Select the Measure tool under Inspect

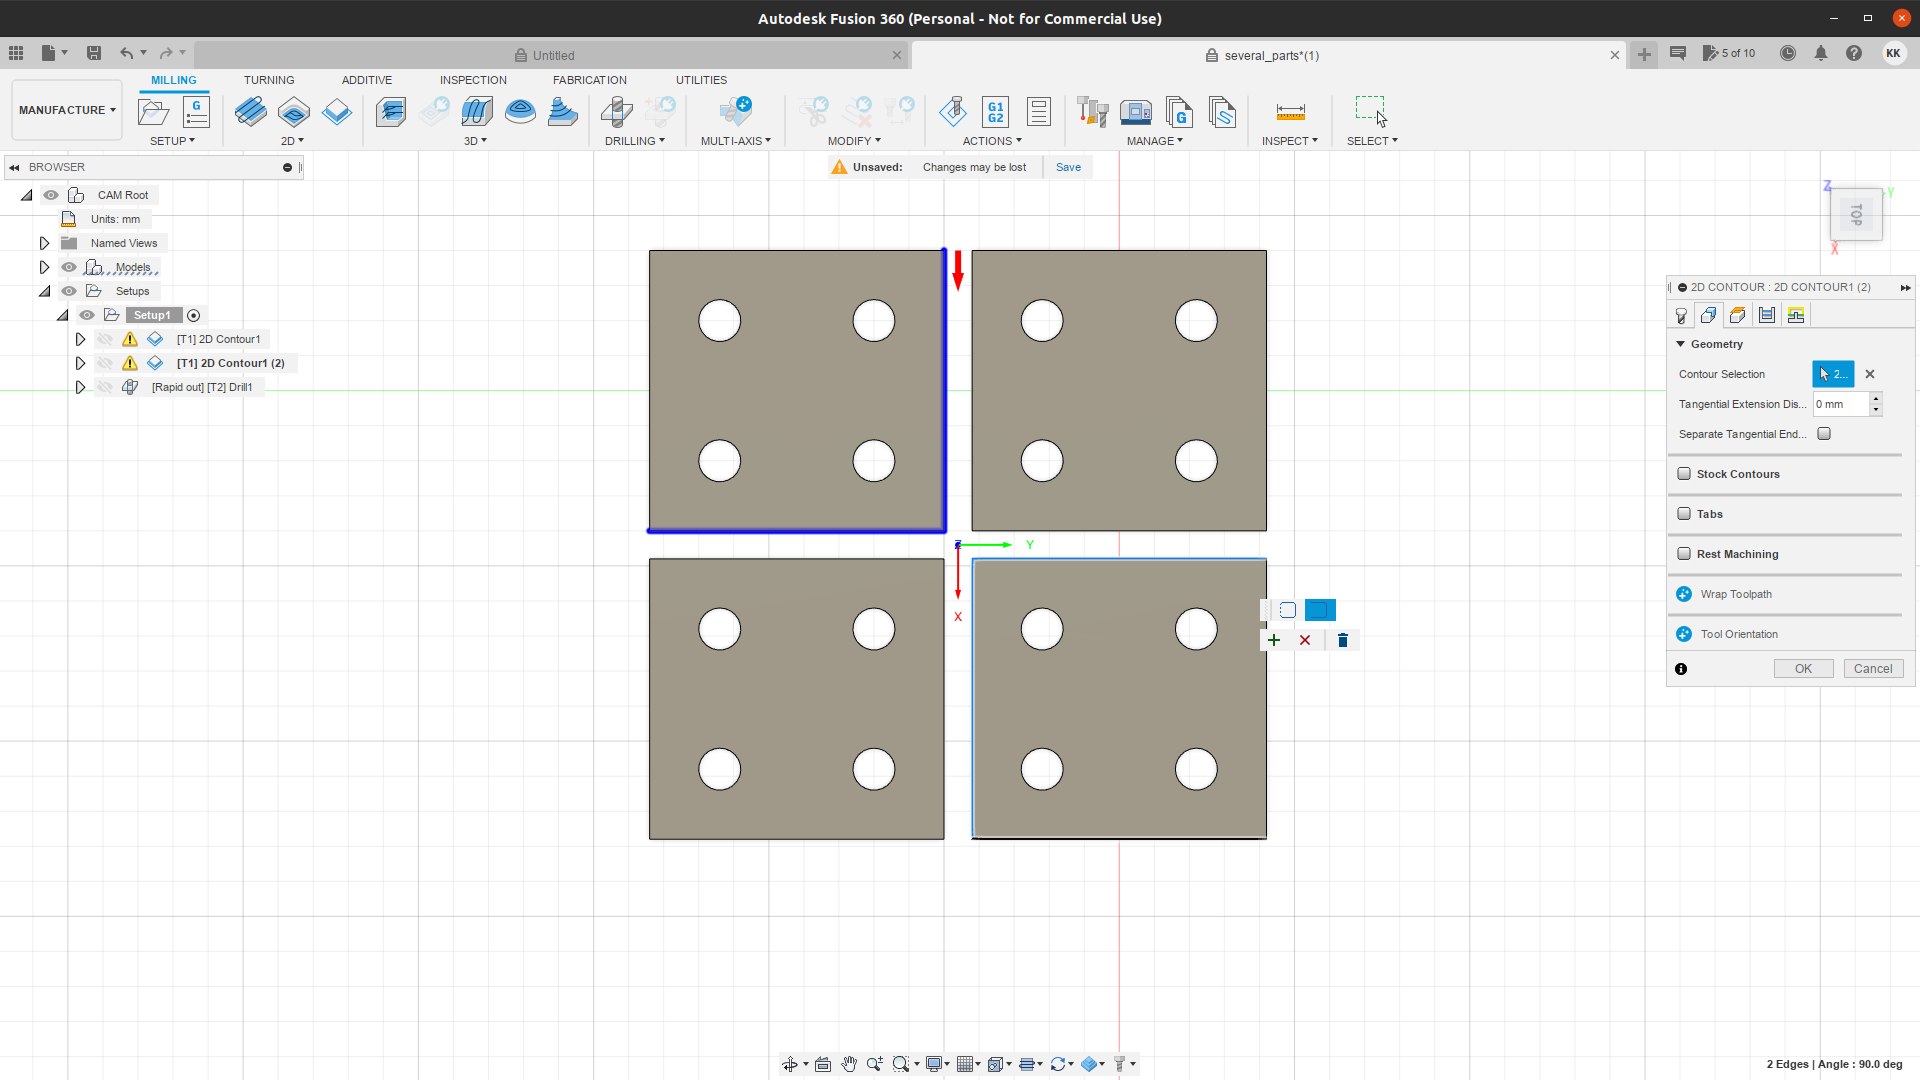(1290, 111)
